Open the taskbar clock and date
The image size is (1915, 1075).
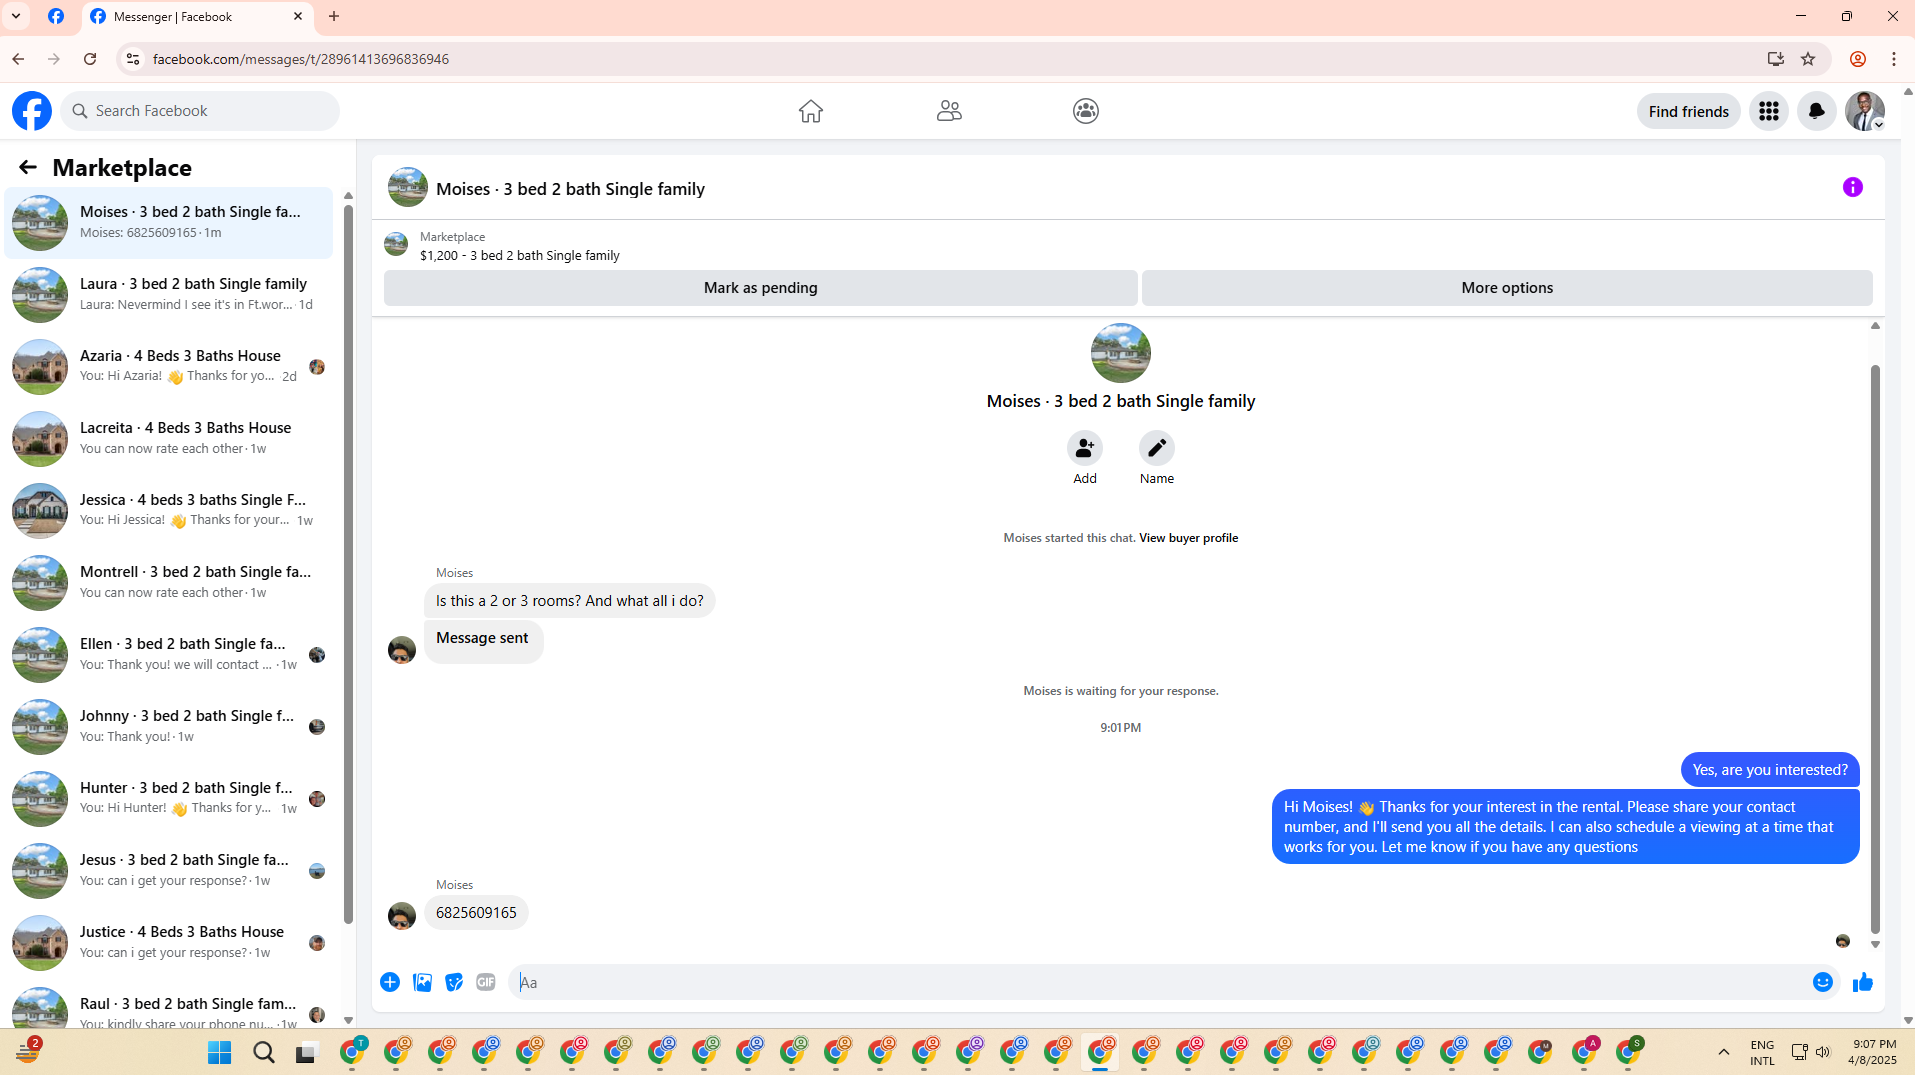pyautogui.click(x=1872, y=1052)
